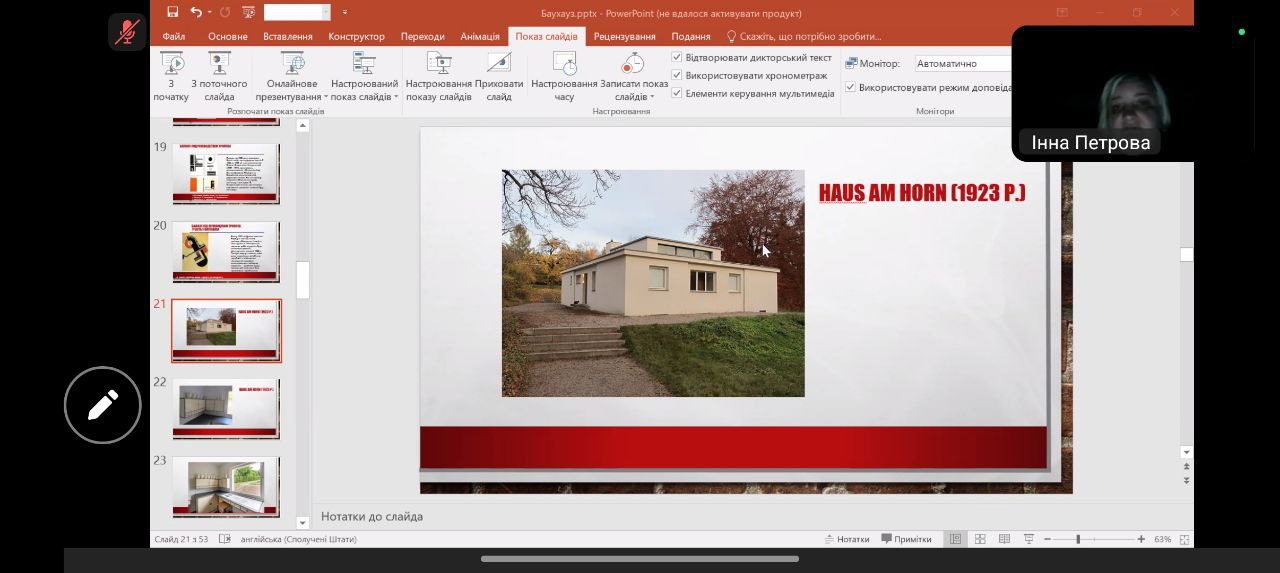Click the Нотатки button in status bar
This screenshot has height=573, width=1280.
coord(846,539)
